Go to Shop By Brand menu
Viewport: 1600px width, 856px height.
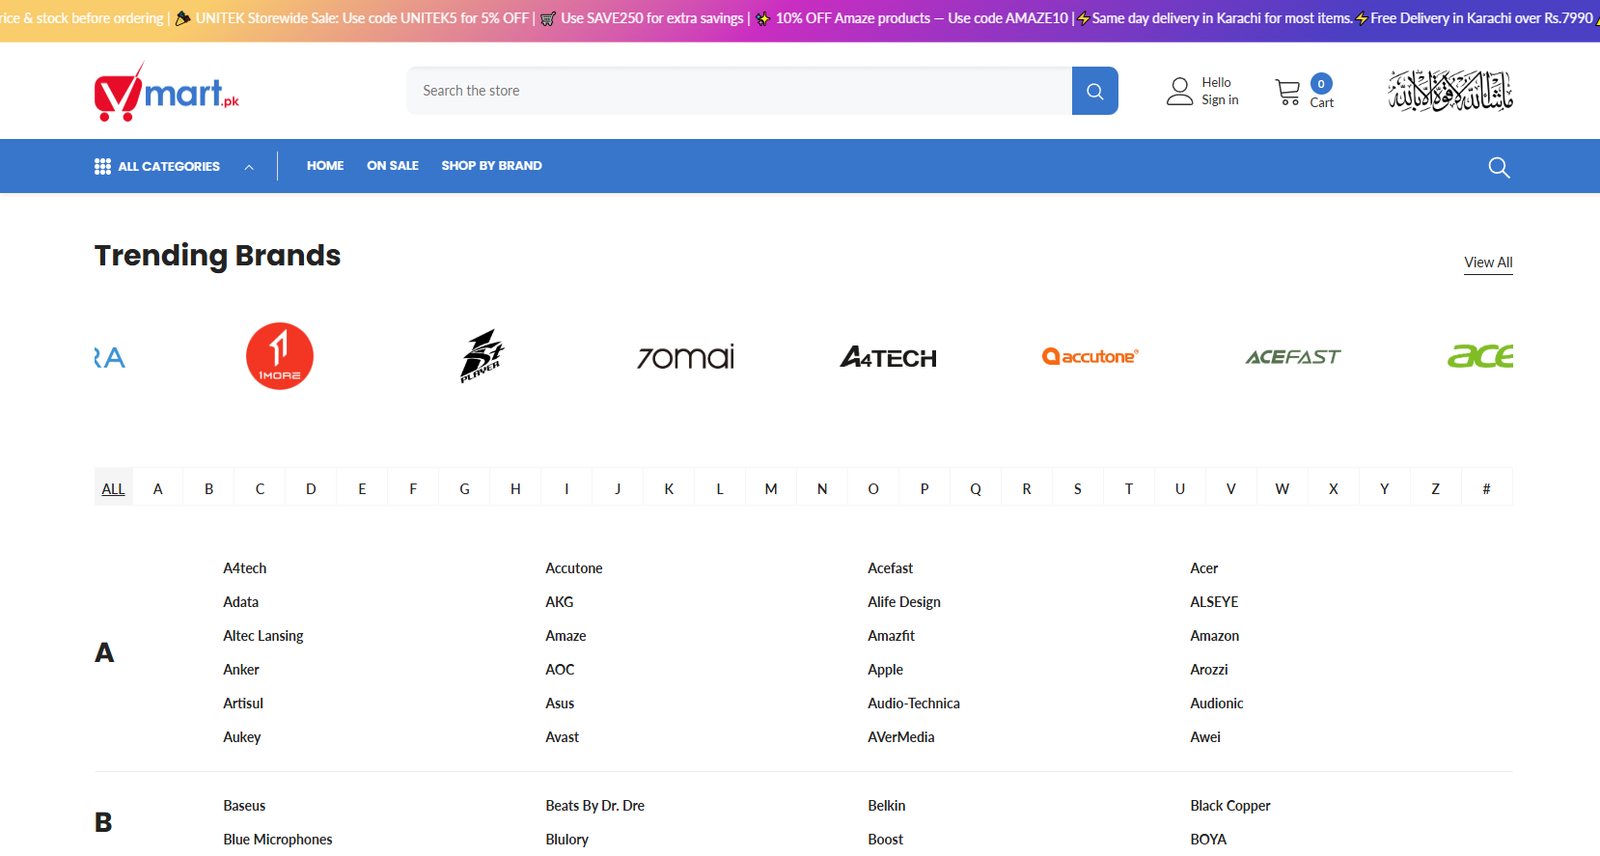click(491, 166)
